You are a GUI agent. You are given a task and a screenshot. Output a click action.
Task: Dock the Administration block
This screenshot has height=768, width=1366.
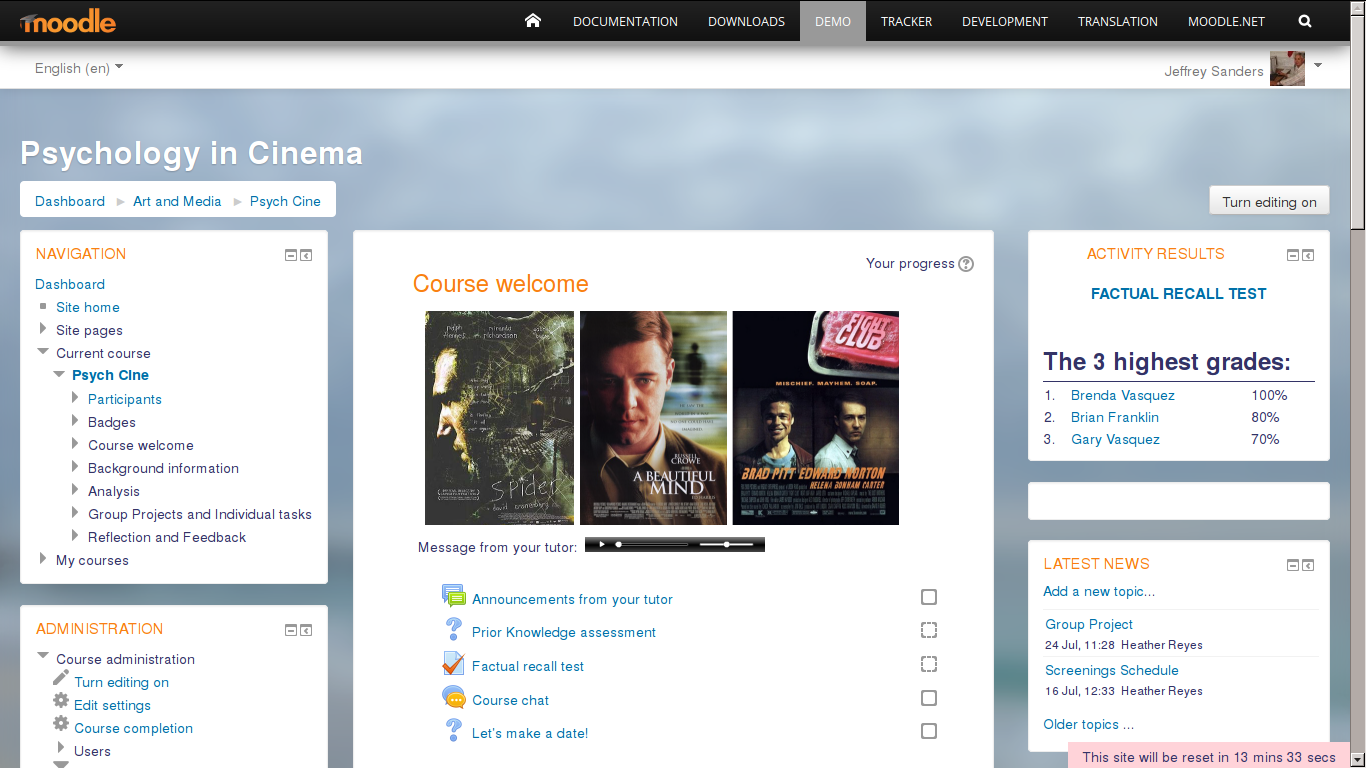click(306, 630)
